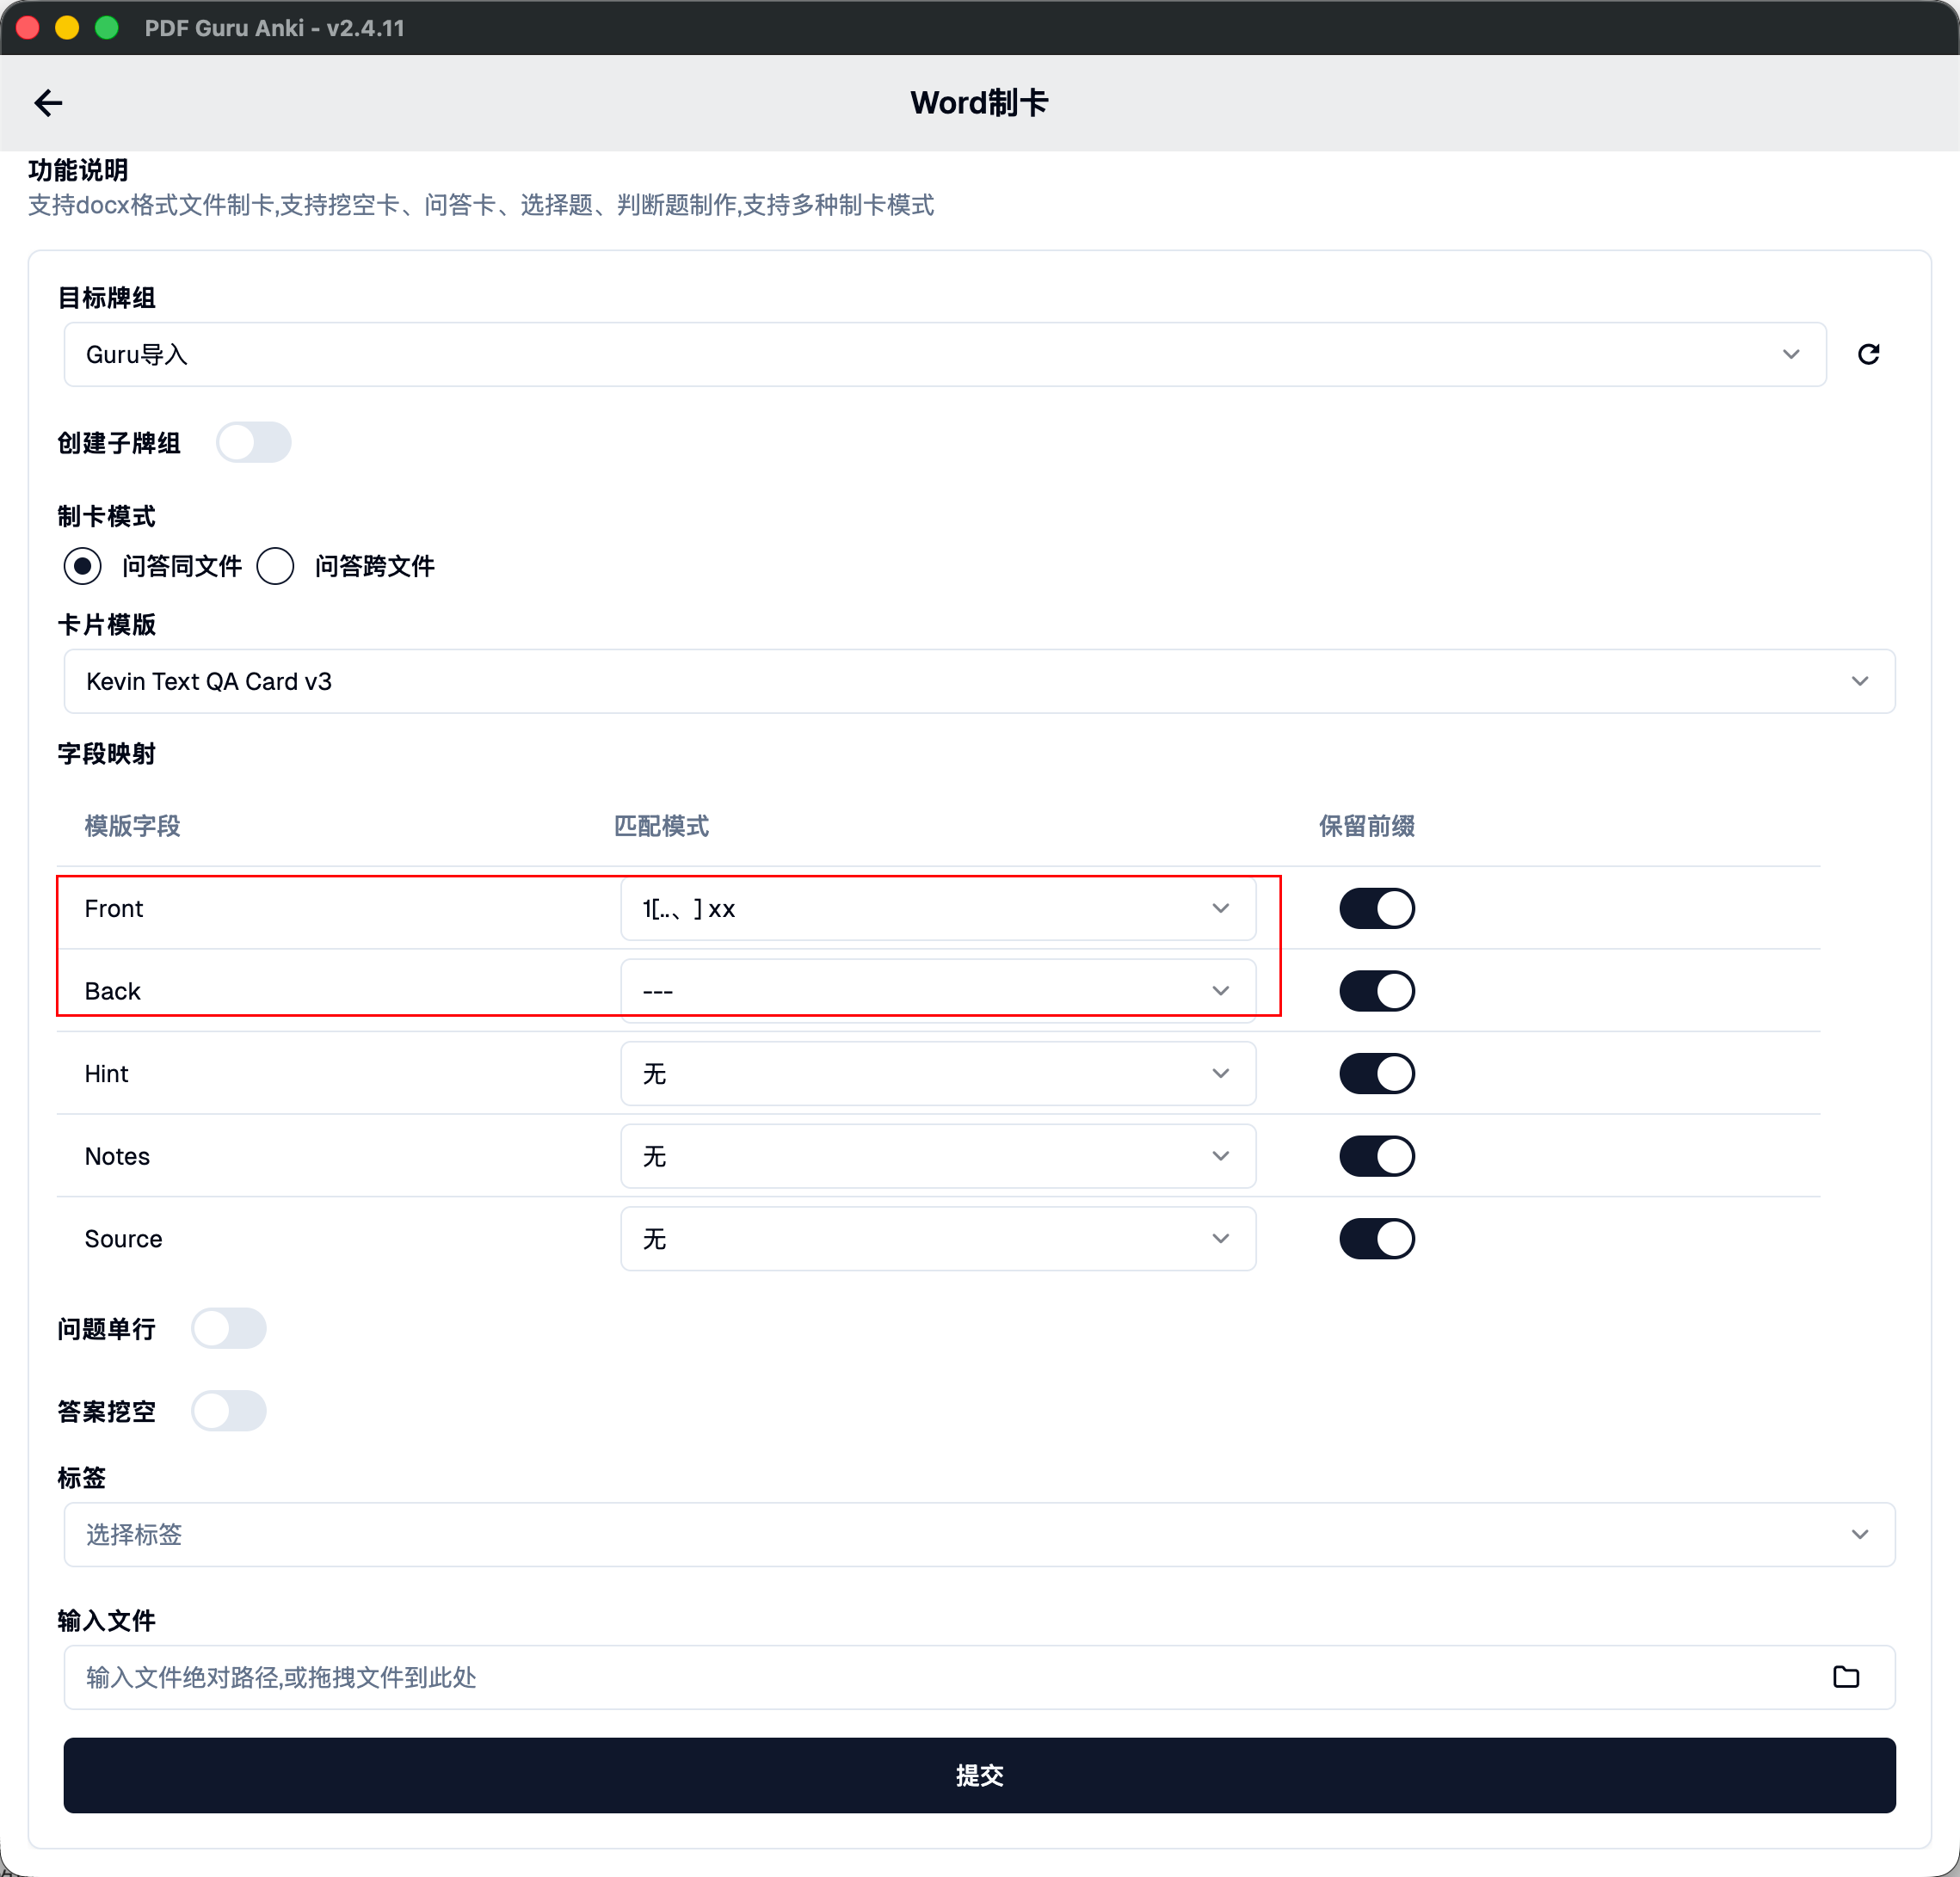Toggle 保留前缀 for the Source field
The height and width of the screenshot is (1877, 1960).
pyautogui.click(x=1376, y=1238)
